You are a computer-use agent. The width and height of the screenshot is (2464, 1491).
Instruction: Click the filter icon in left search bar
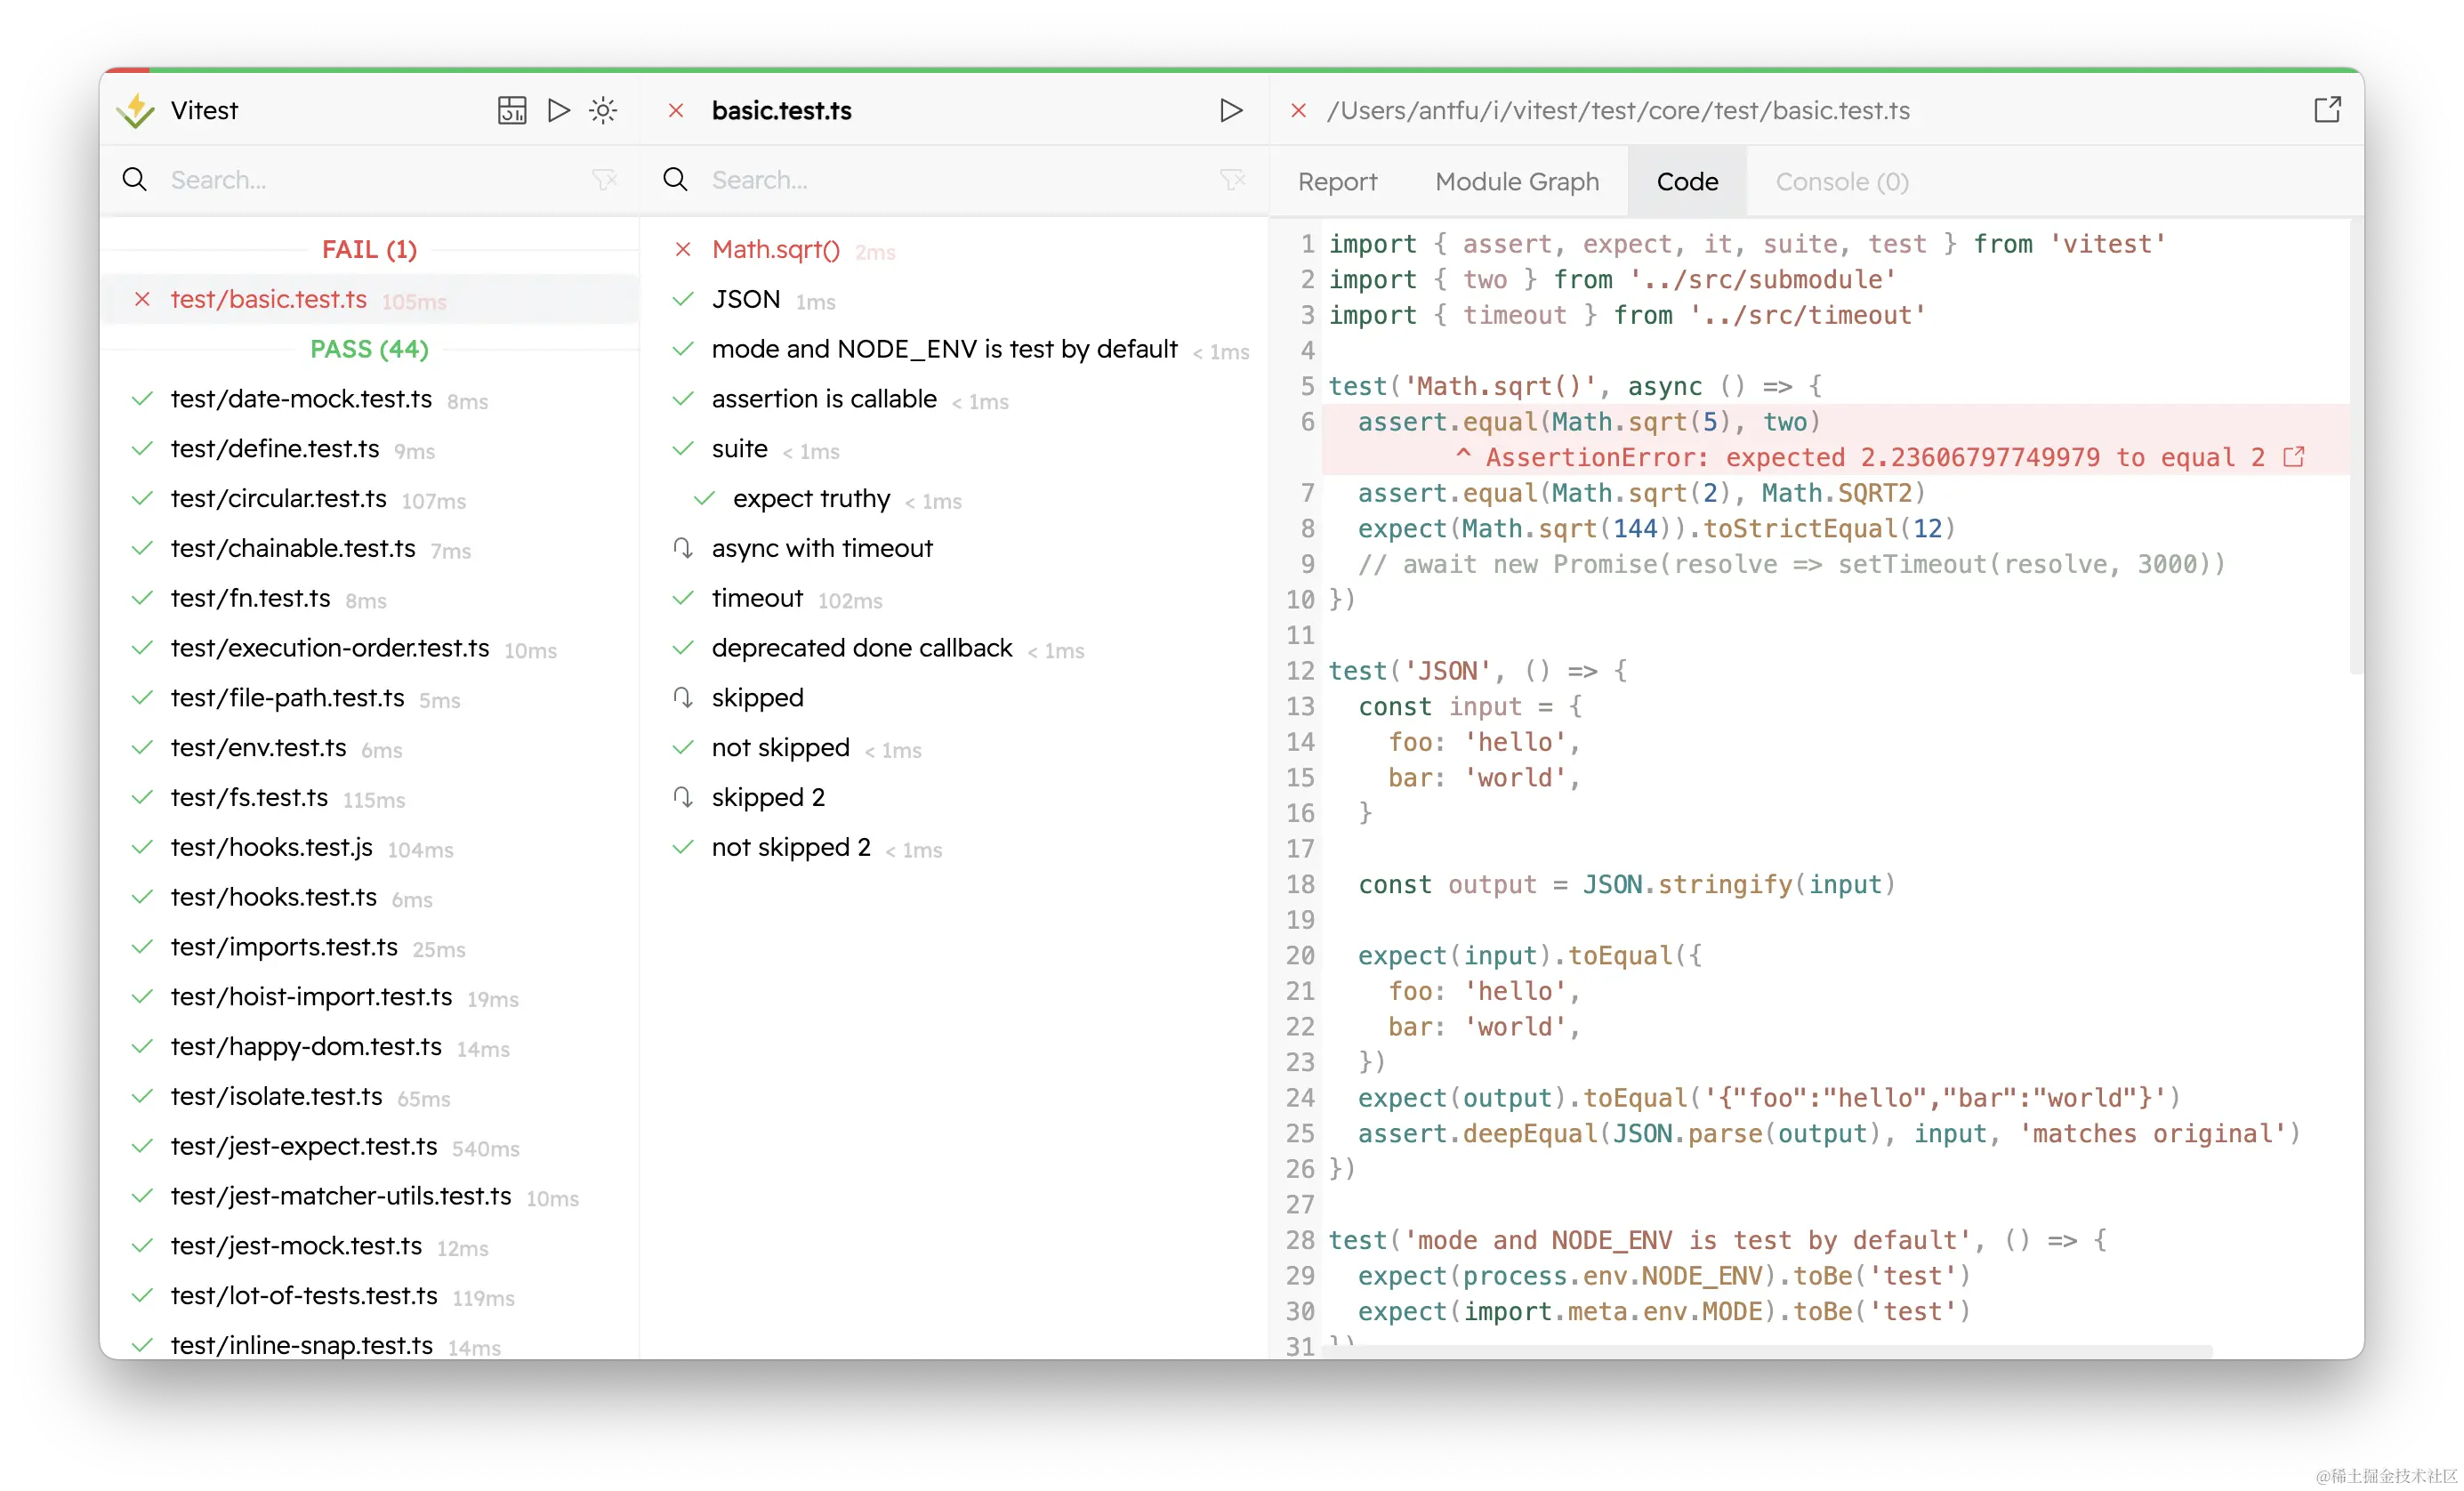point(604,180)
